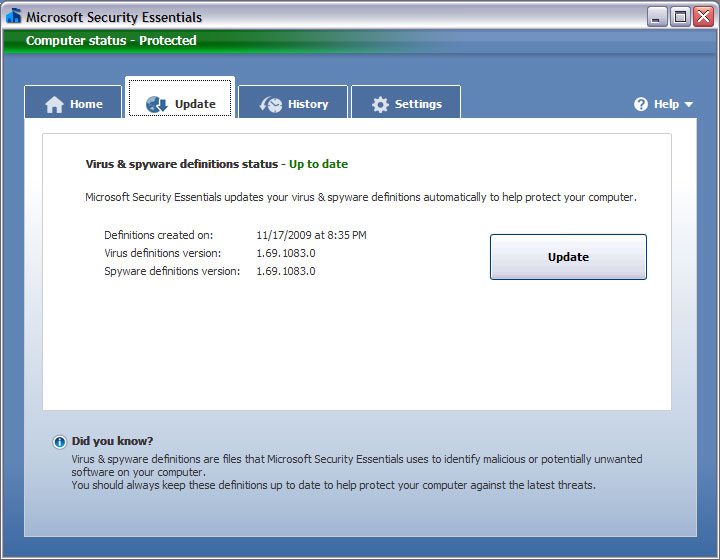Expand the Help dropdown arrow

click(688, 105)
